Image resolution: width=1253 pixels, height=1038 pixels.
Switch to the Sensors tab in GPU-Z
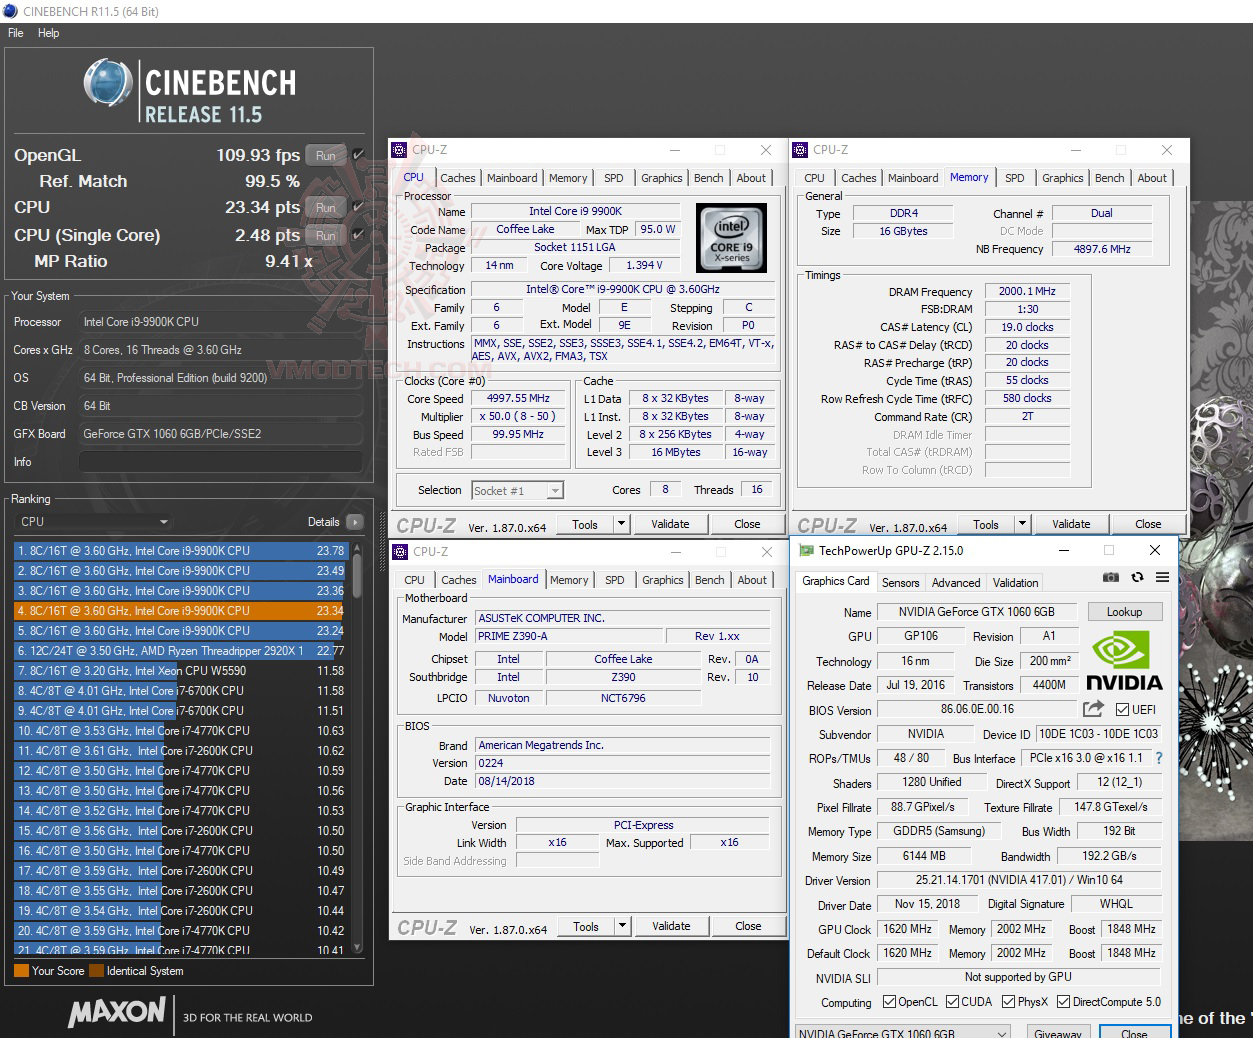coord(900,582)
